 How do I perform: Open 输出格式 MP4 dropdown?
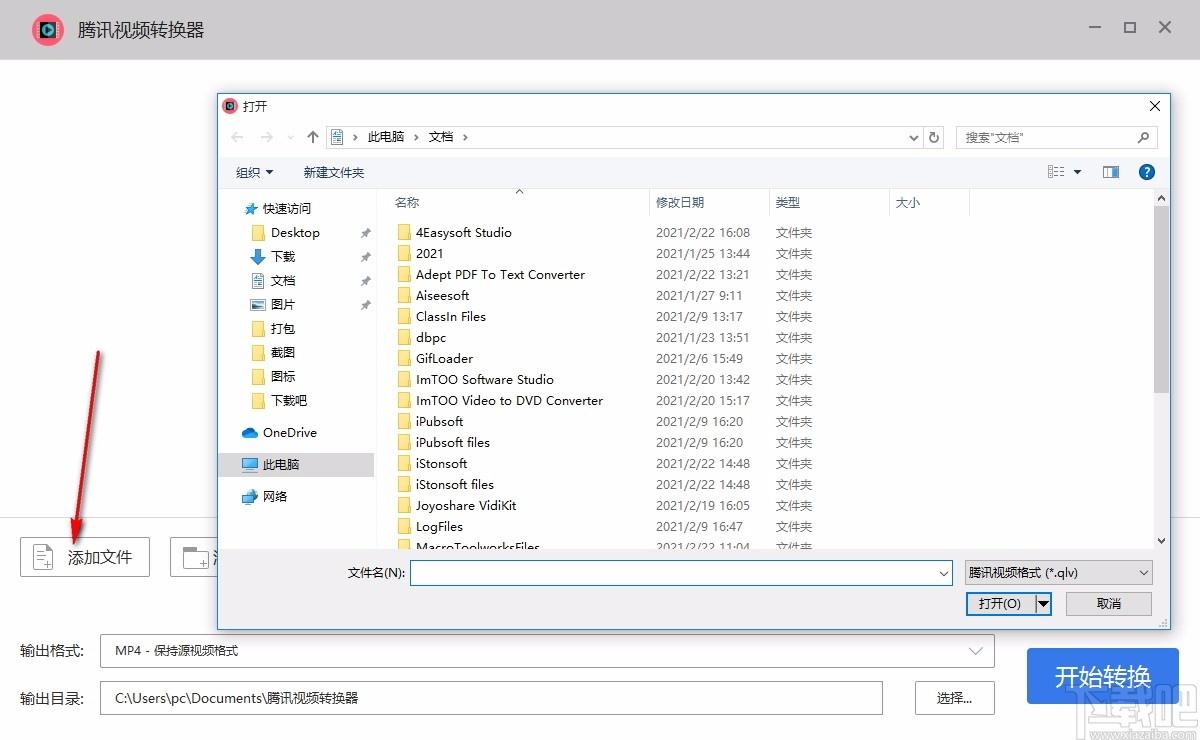click(x=547, y=651)
